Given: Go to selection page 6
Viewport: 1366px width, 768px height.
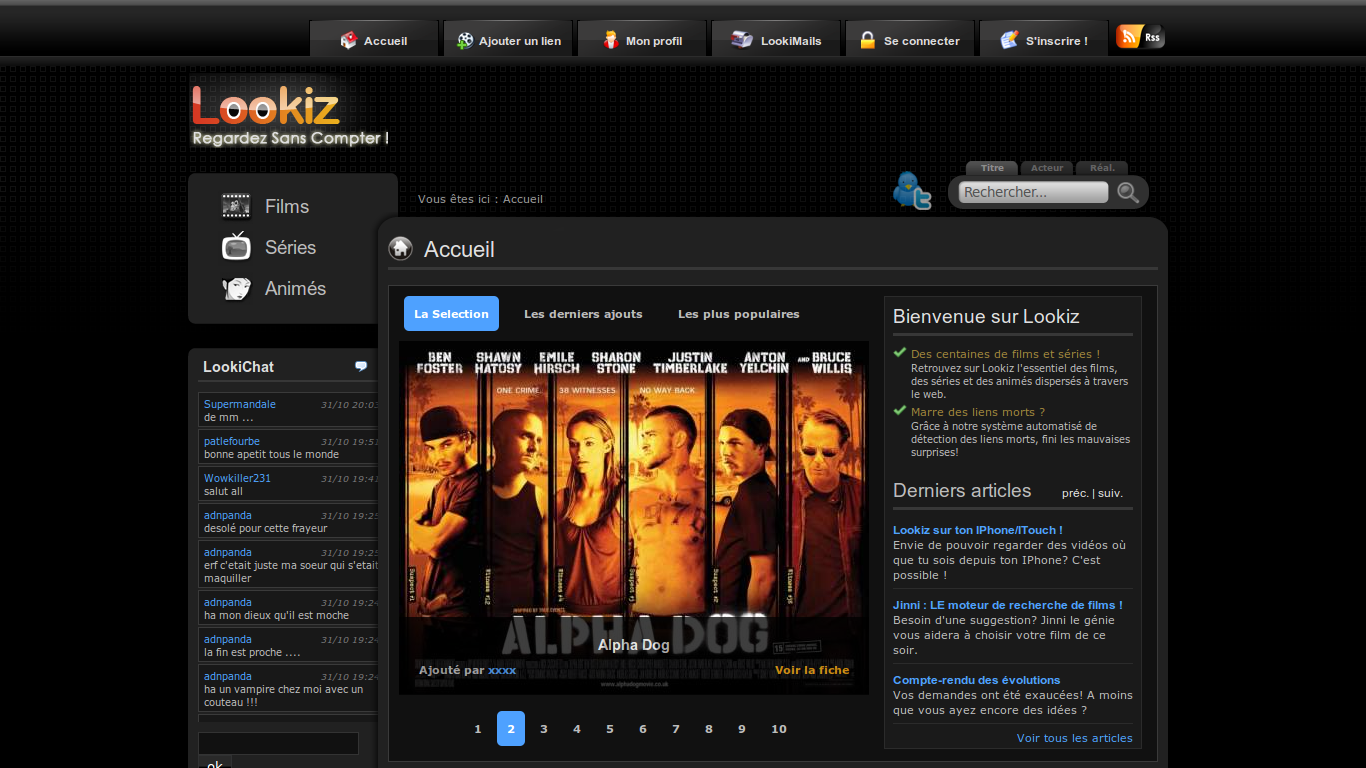Looking at the screenshot, I should point(643,729).
